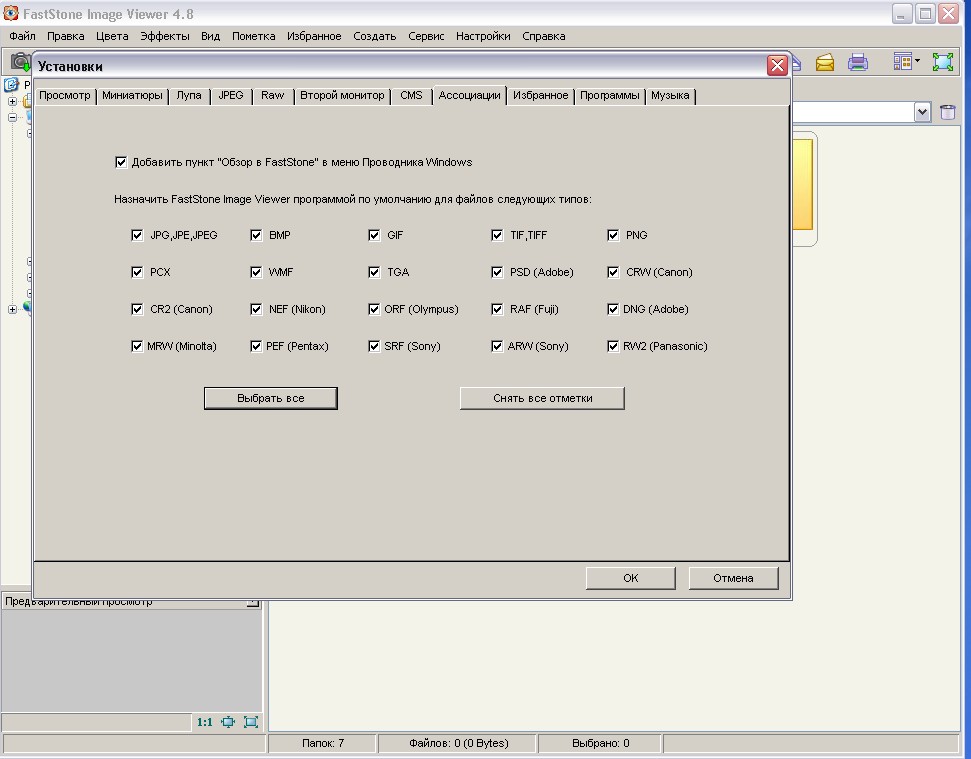
Task: Click the fit-to-window icon in preview panel
Action: coord(228,722)
